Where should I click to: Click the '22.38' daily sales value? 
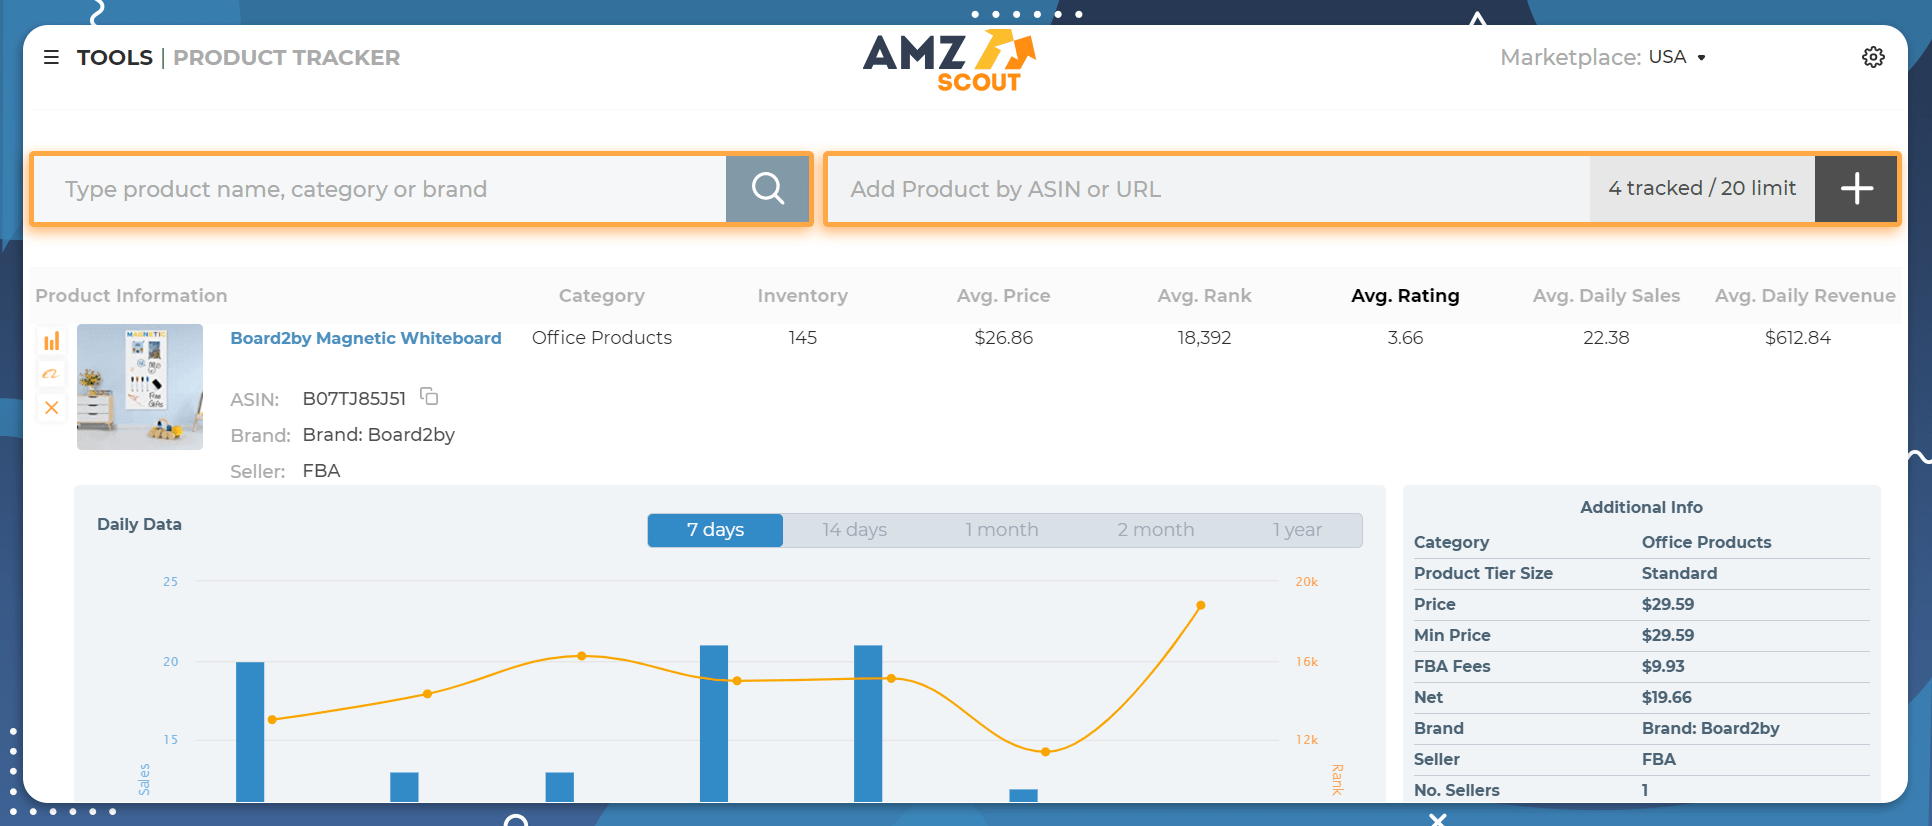(x=1606, y=338)
